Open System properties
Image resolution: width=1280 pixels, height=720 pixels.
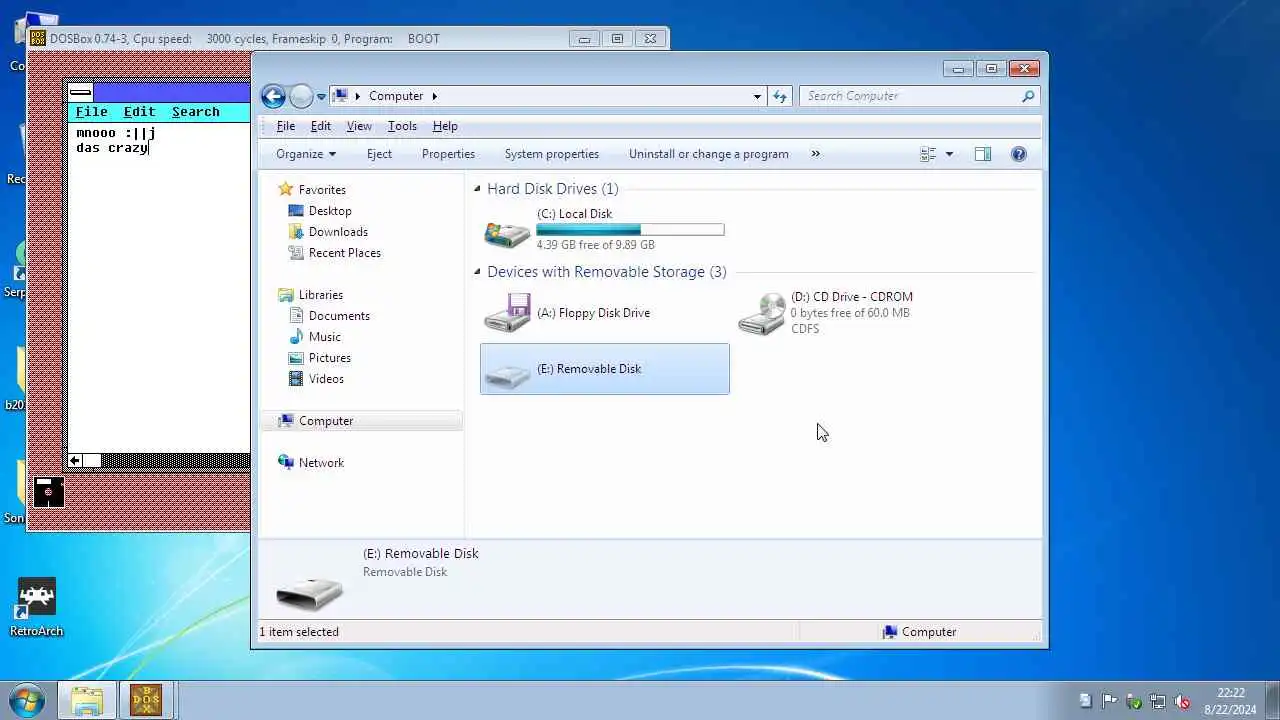(x=552, y=154)
